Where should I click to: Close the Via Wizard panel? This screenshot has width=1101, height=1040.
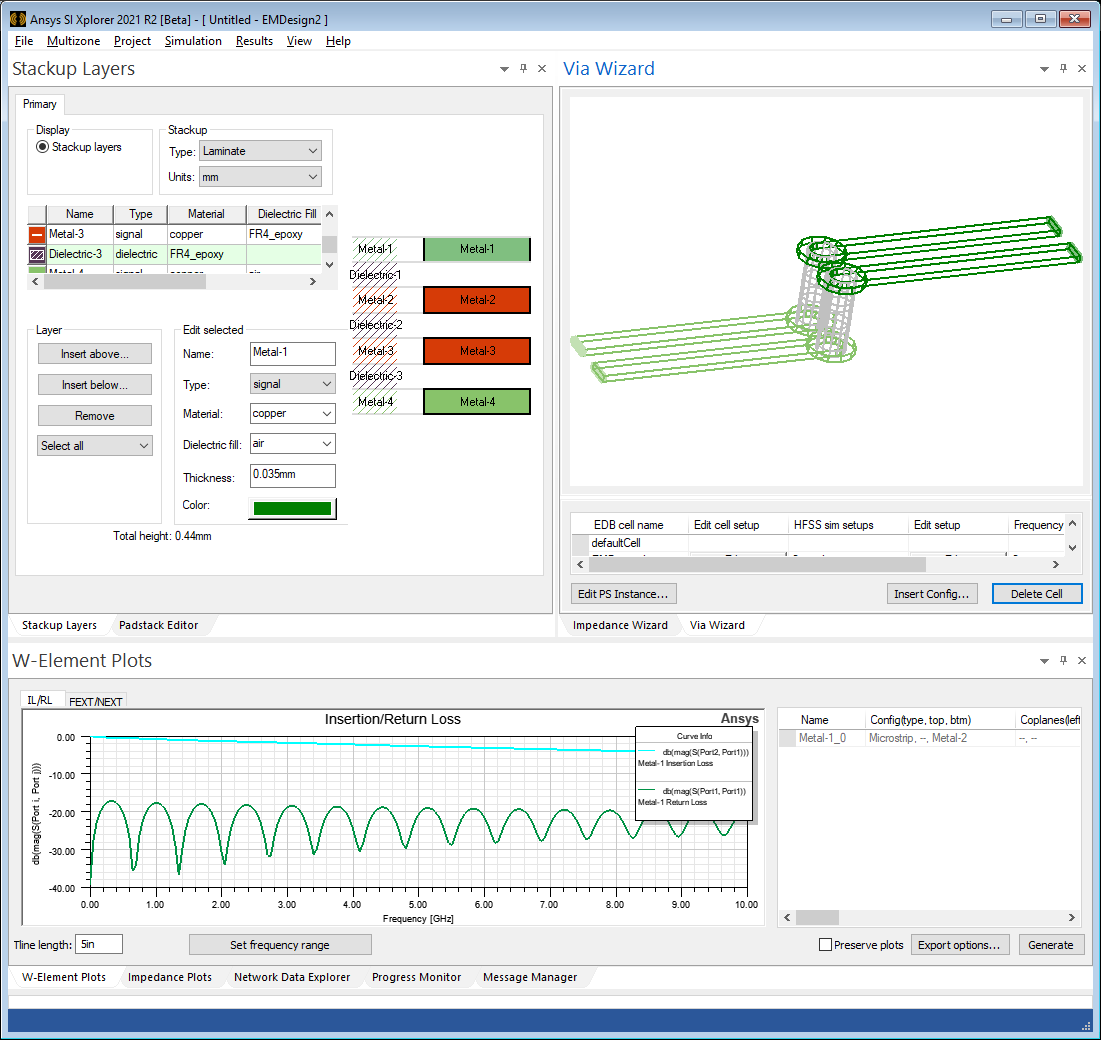(1081, 69)
